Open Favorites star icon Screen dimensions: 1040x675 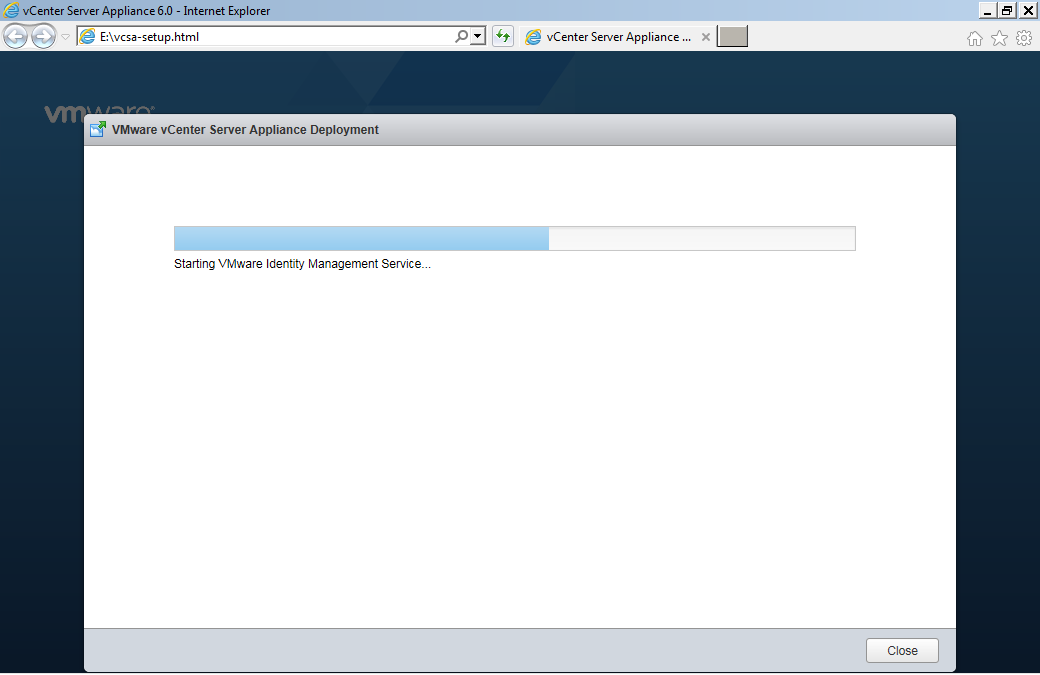(999, 38)
